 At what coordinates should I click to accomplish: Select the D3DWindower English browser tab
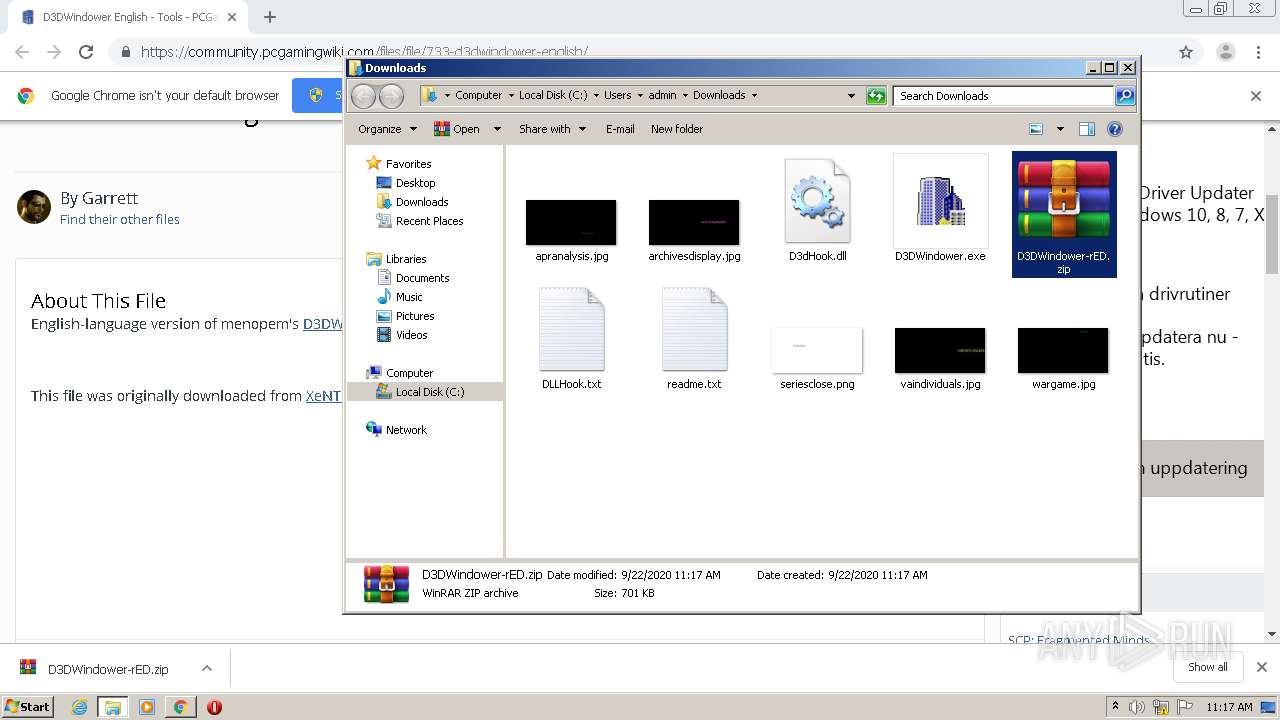[x=130, y=17]
